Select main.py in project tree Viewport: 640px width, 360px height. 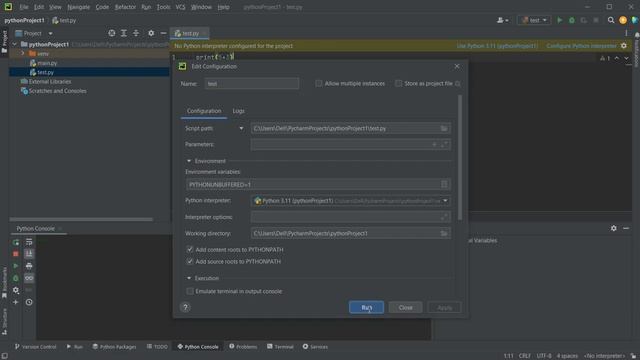point(47,63)
